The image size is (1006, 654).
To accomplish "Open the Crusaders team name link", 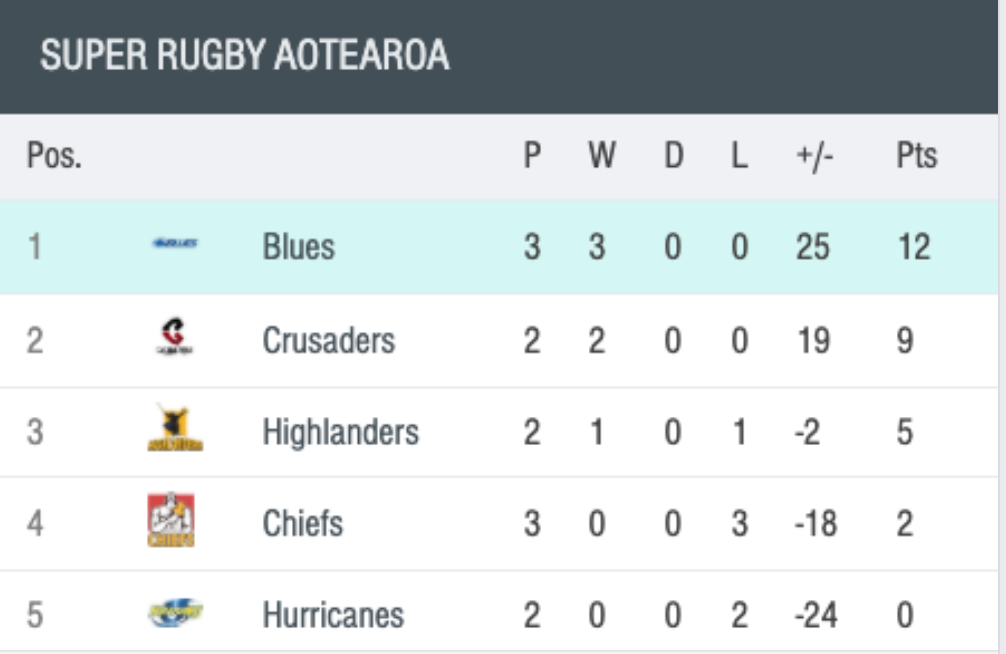I will coord(328,340).
